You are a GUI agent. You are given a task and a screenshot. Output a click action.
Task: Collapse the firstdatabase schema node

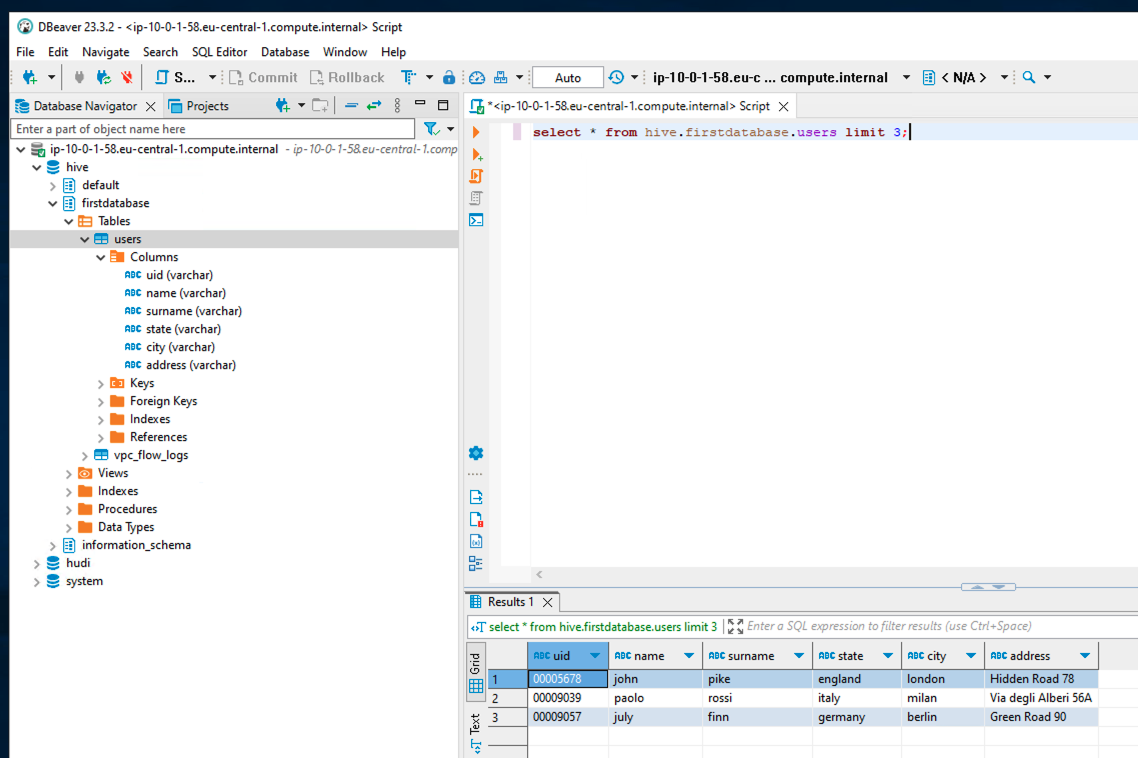53,203
